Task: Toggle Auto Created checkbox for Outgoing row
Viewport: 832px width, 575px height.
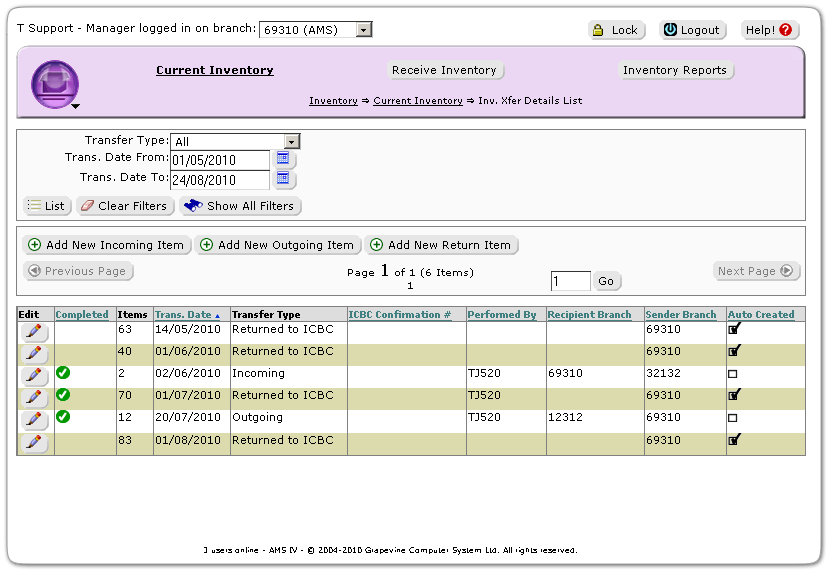Action: click(x=733, y=418)
